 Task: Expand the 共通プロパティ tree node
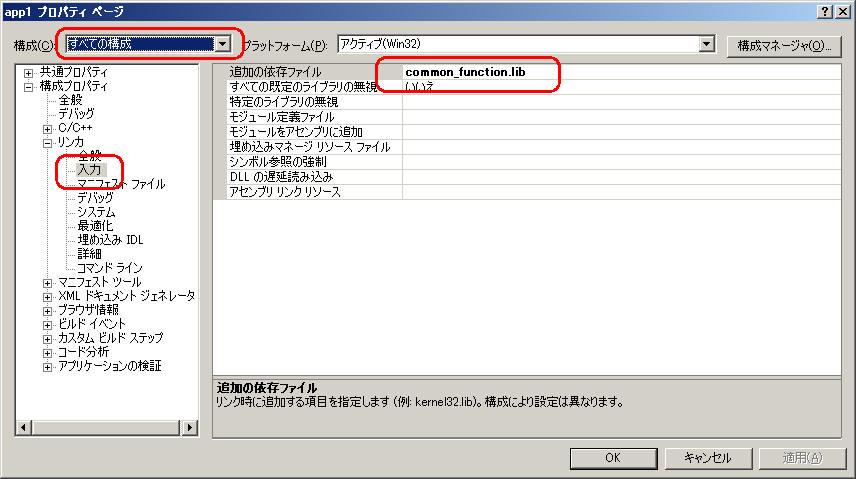tap(29, 73)
